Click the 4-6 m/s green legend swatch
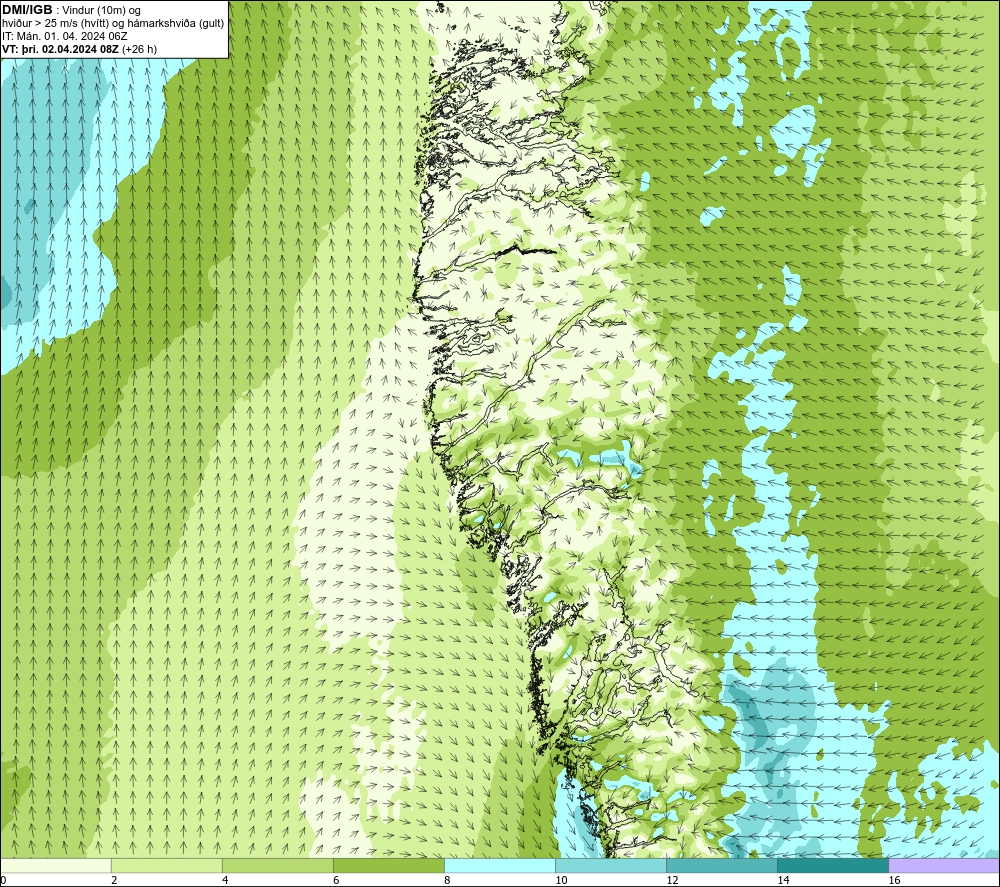Viewport: 1000px width, 887px height. [277, 865]
